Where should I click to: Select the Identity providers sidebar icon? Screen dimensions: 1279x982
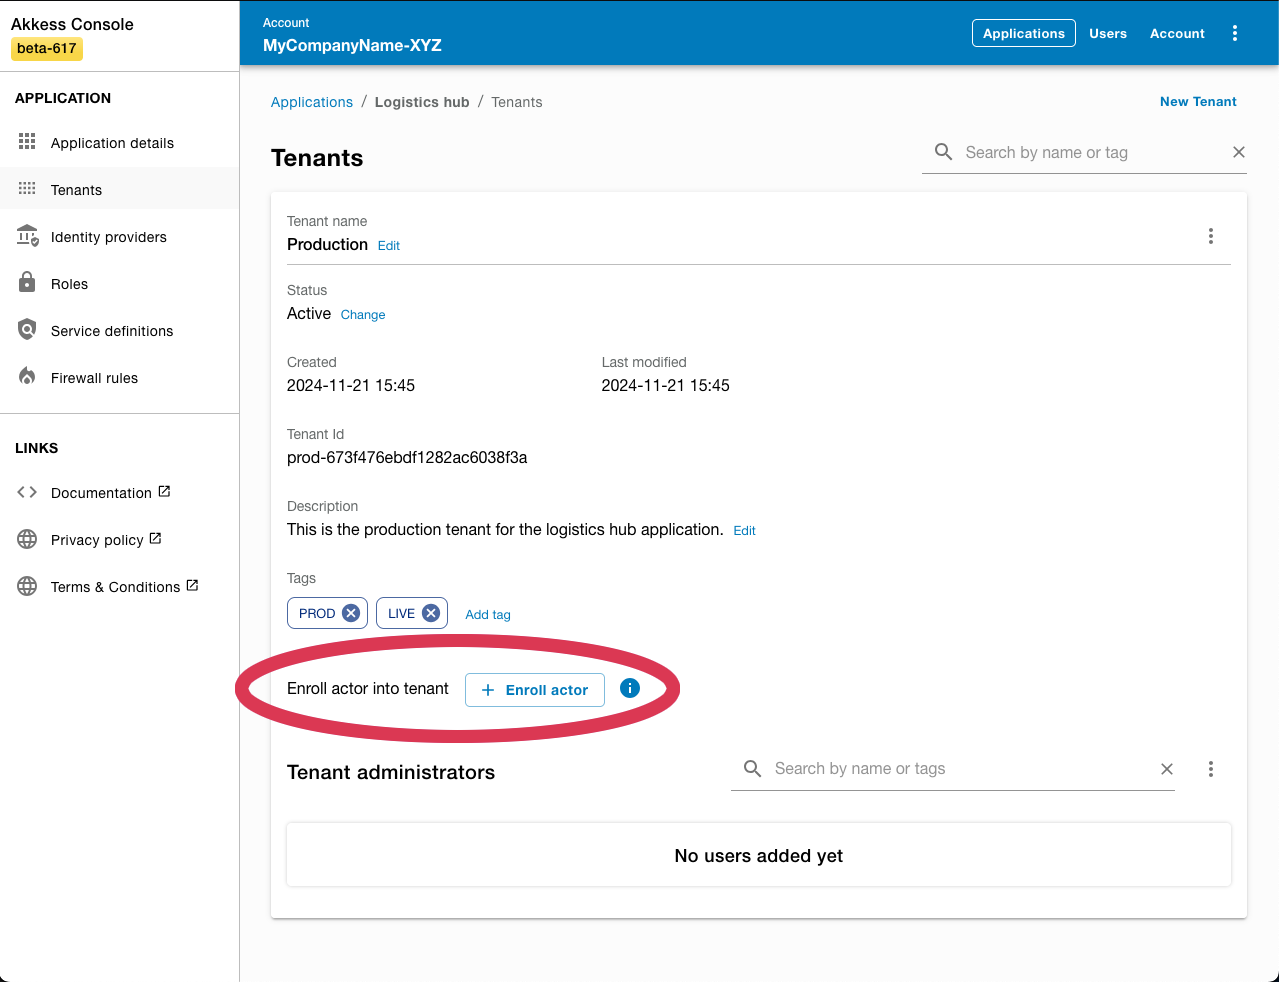26,236
